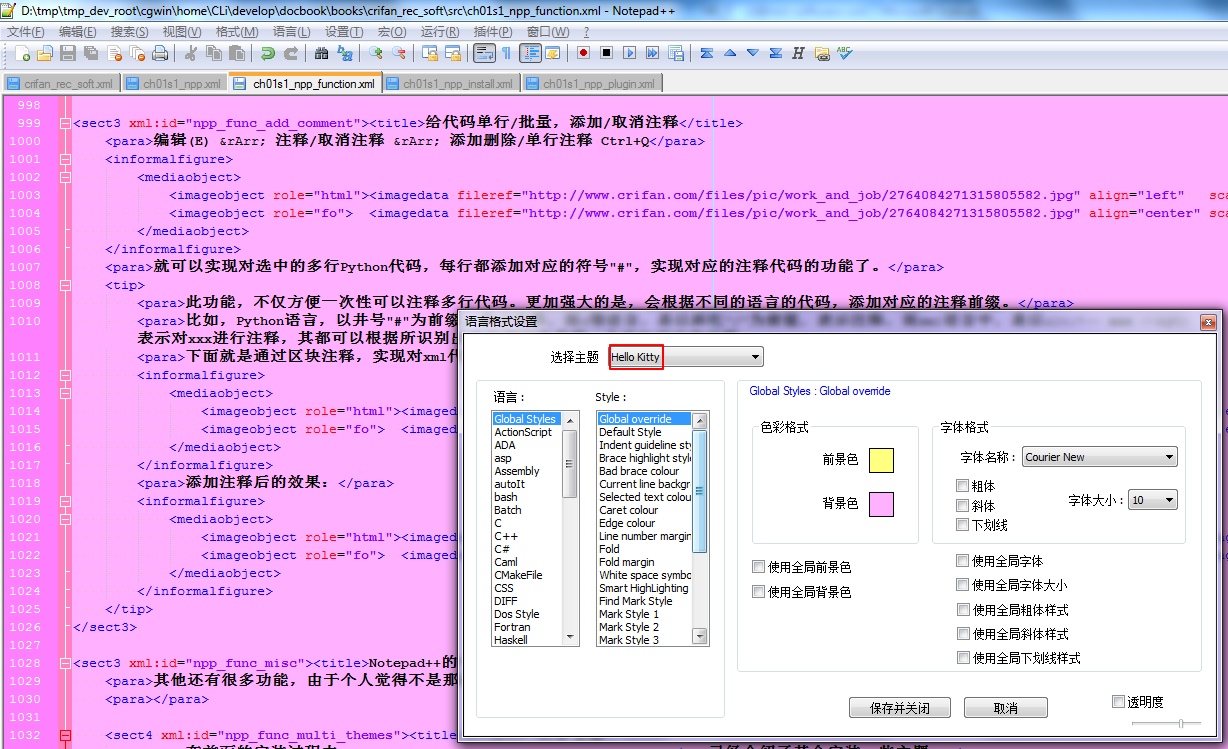Enable the 斜体 italic checkbox
Screen dimensions: 1228x749
[x=962, y=505]
